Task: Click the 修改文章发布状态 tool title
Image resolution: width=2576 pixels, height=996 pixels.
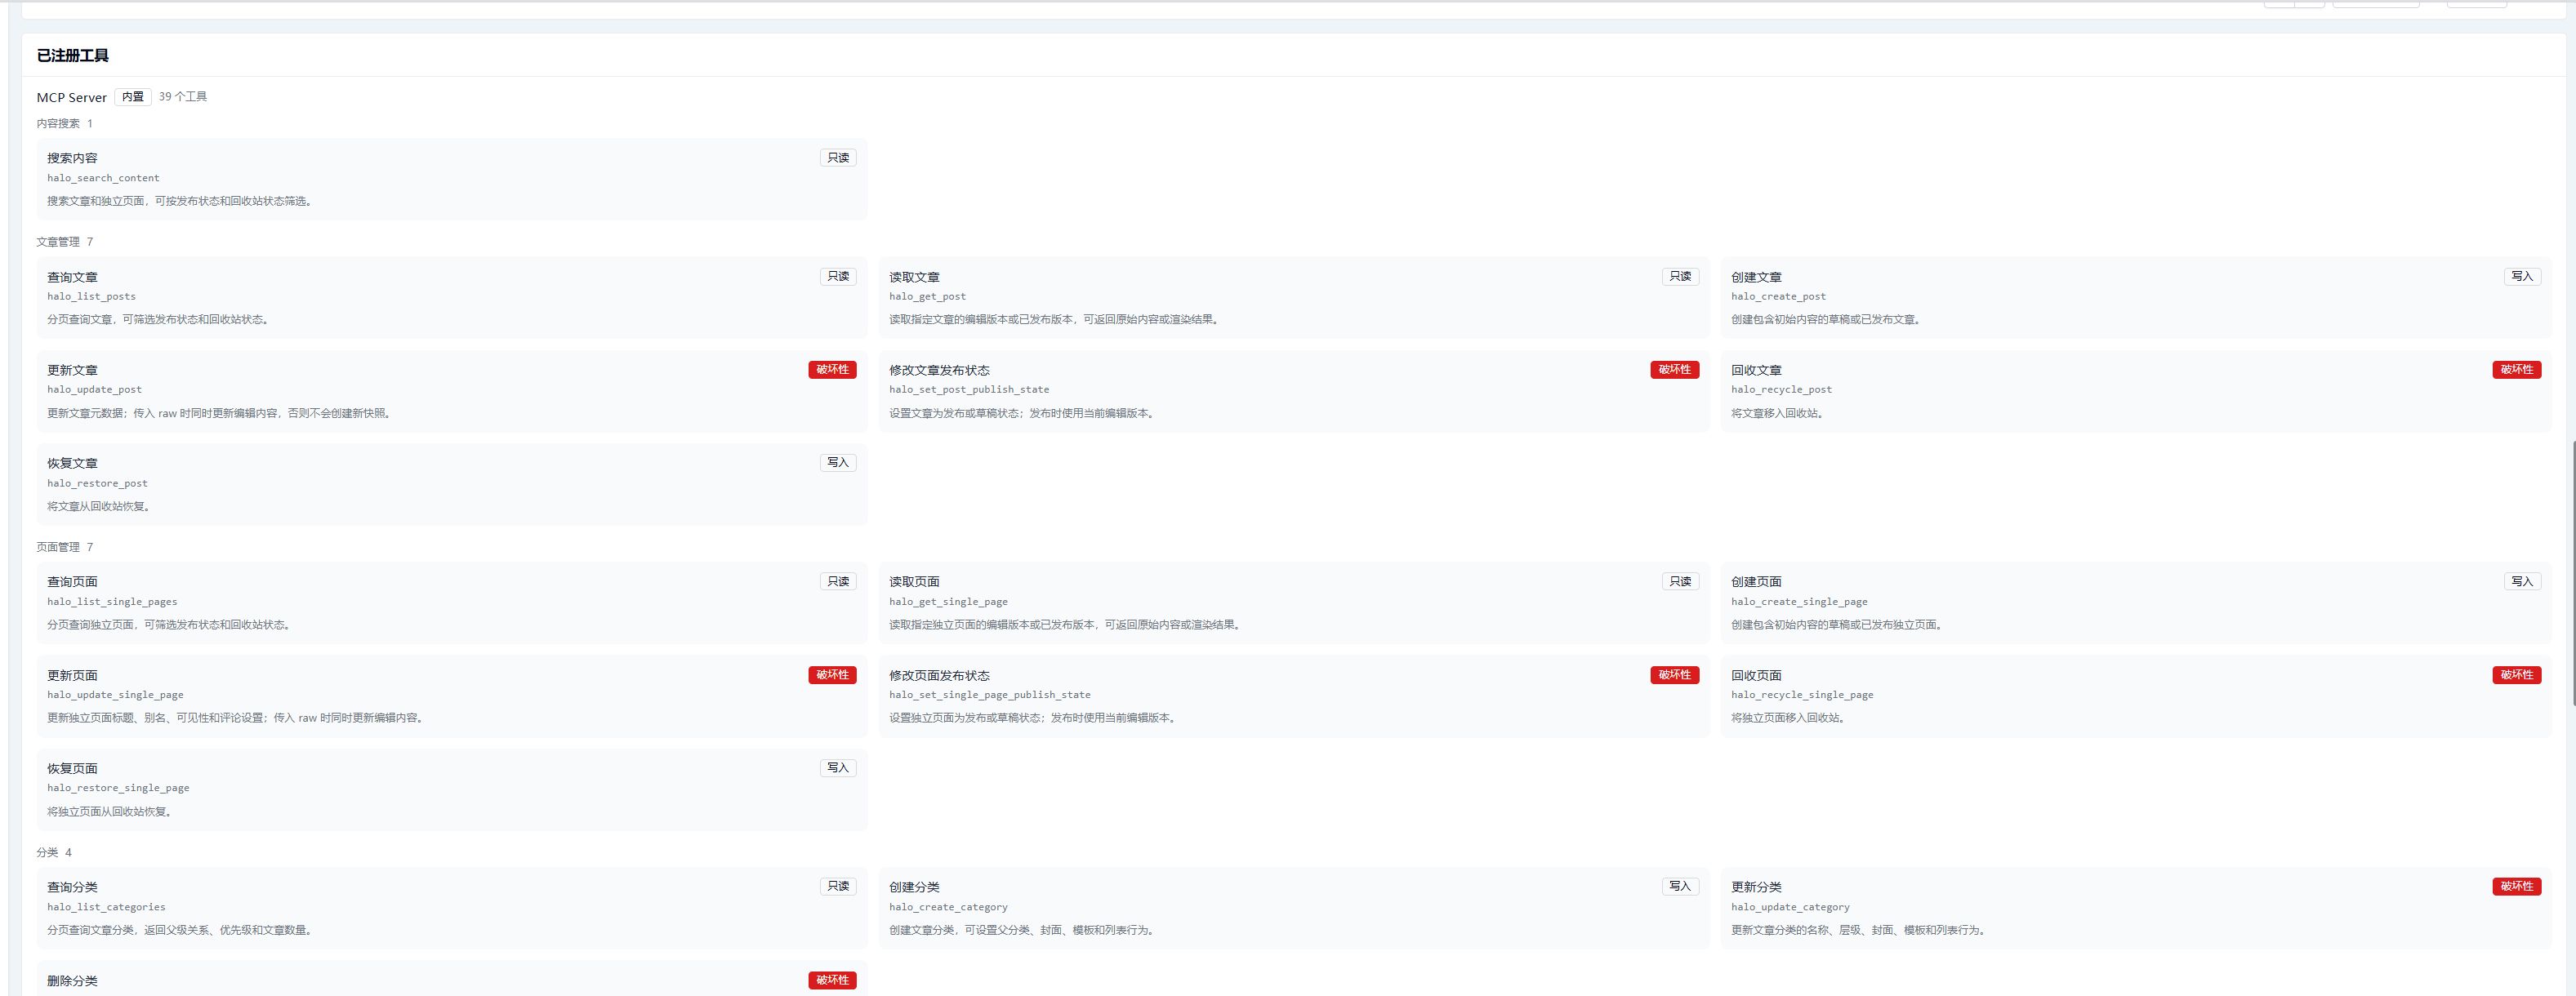Action: [x=939, y=370]
